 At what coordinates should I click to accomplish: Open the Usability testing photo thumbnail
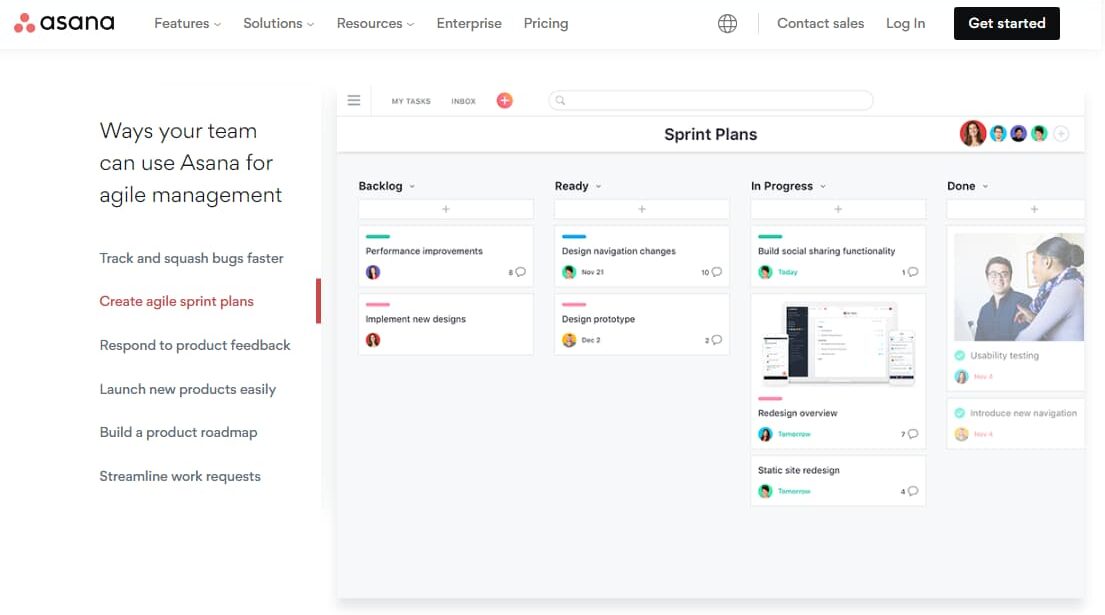tap(1019, 287)
